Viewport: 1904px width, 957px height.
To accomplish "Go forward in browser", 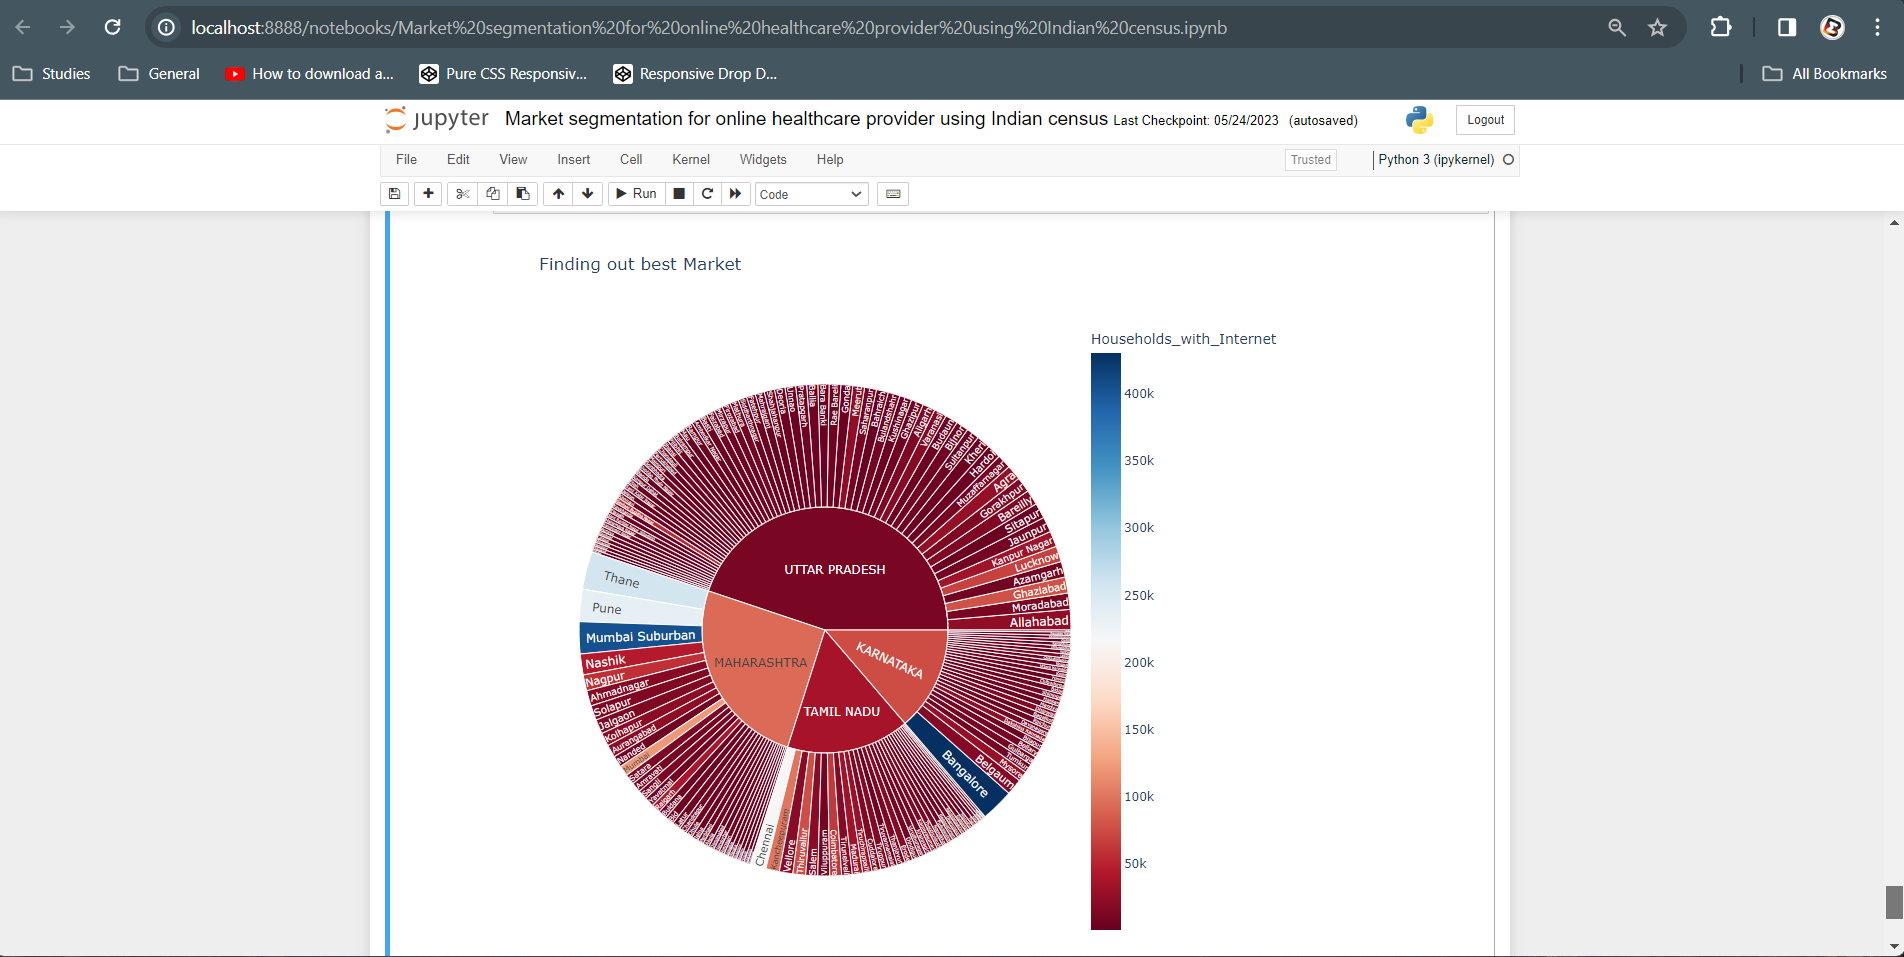I will (67, 27).
